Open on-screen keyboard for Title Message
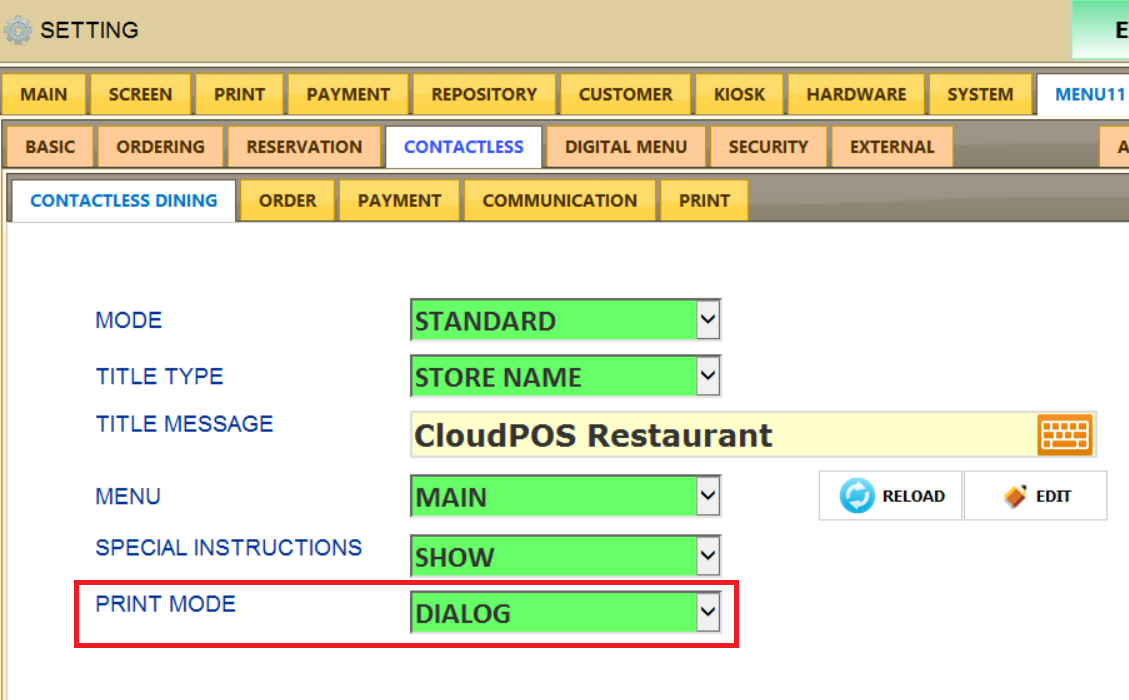This screenshot has width=1129, height=700. 1065,434
